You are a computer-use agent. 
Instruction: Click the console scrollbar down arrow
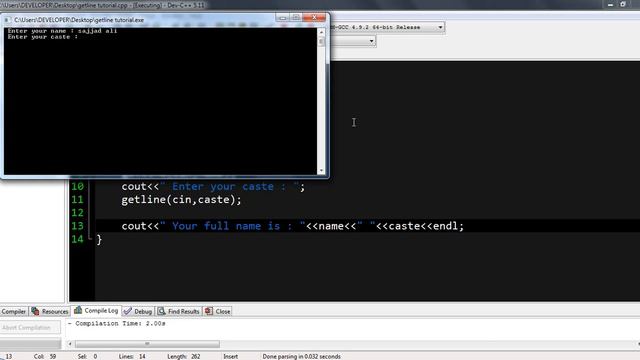pyautogui.click(x=322, y=171)
